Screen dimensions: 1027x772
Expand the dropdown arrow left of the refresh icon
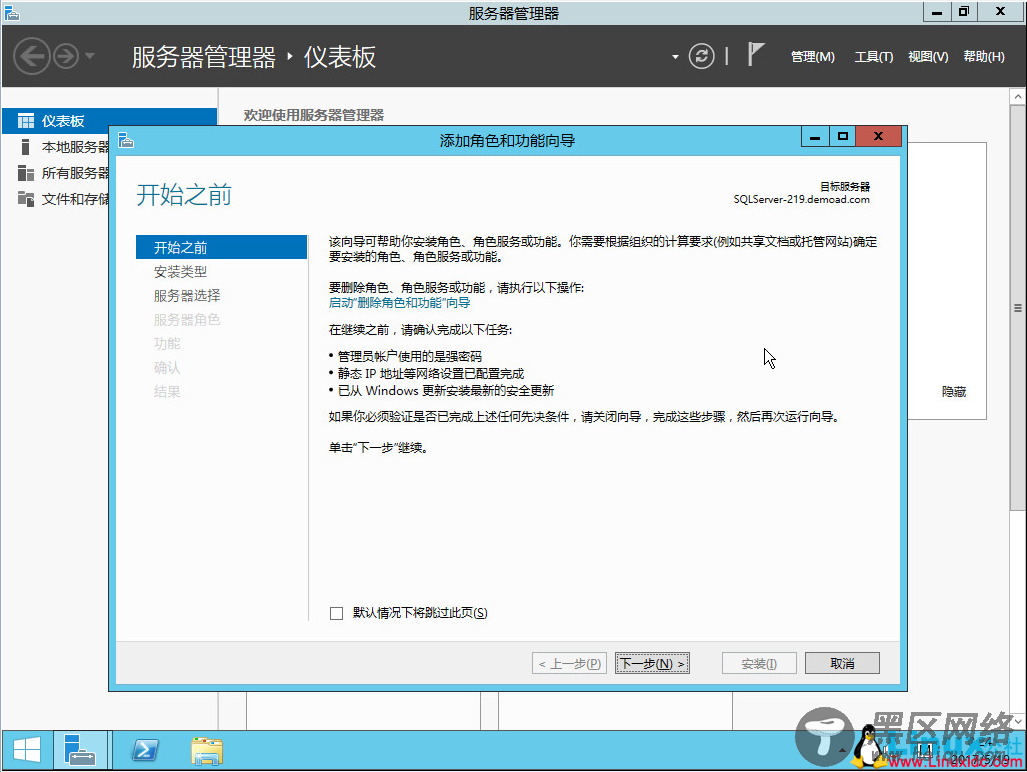(x=675, y=57)
